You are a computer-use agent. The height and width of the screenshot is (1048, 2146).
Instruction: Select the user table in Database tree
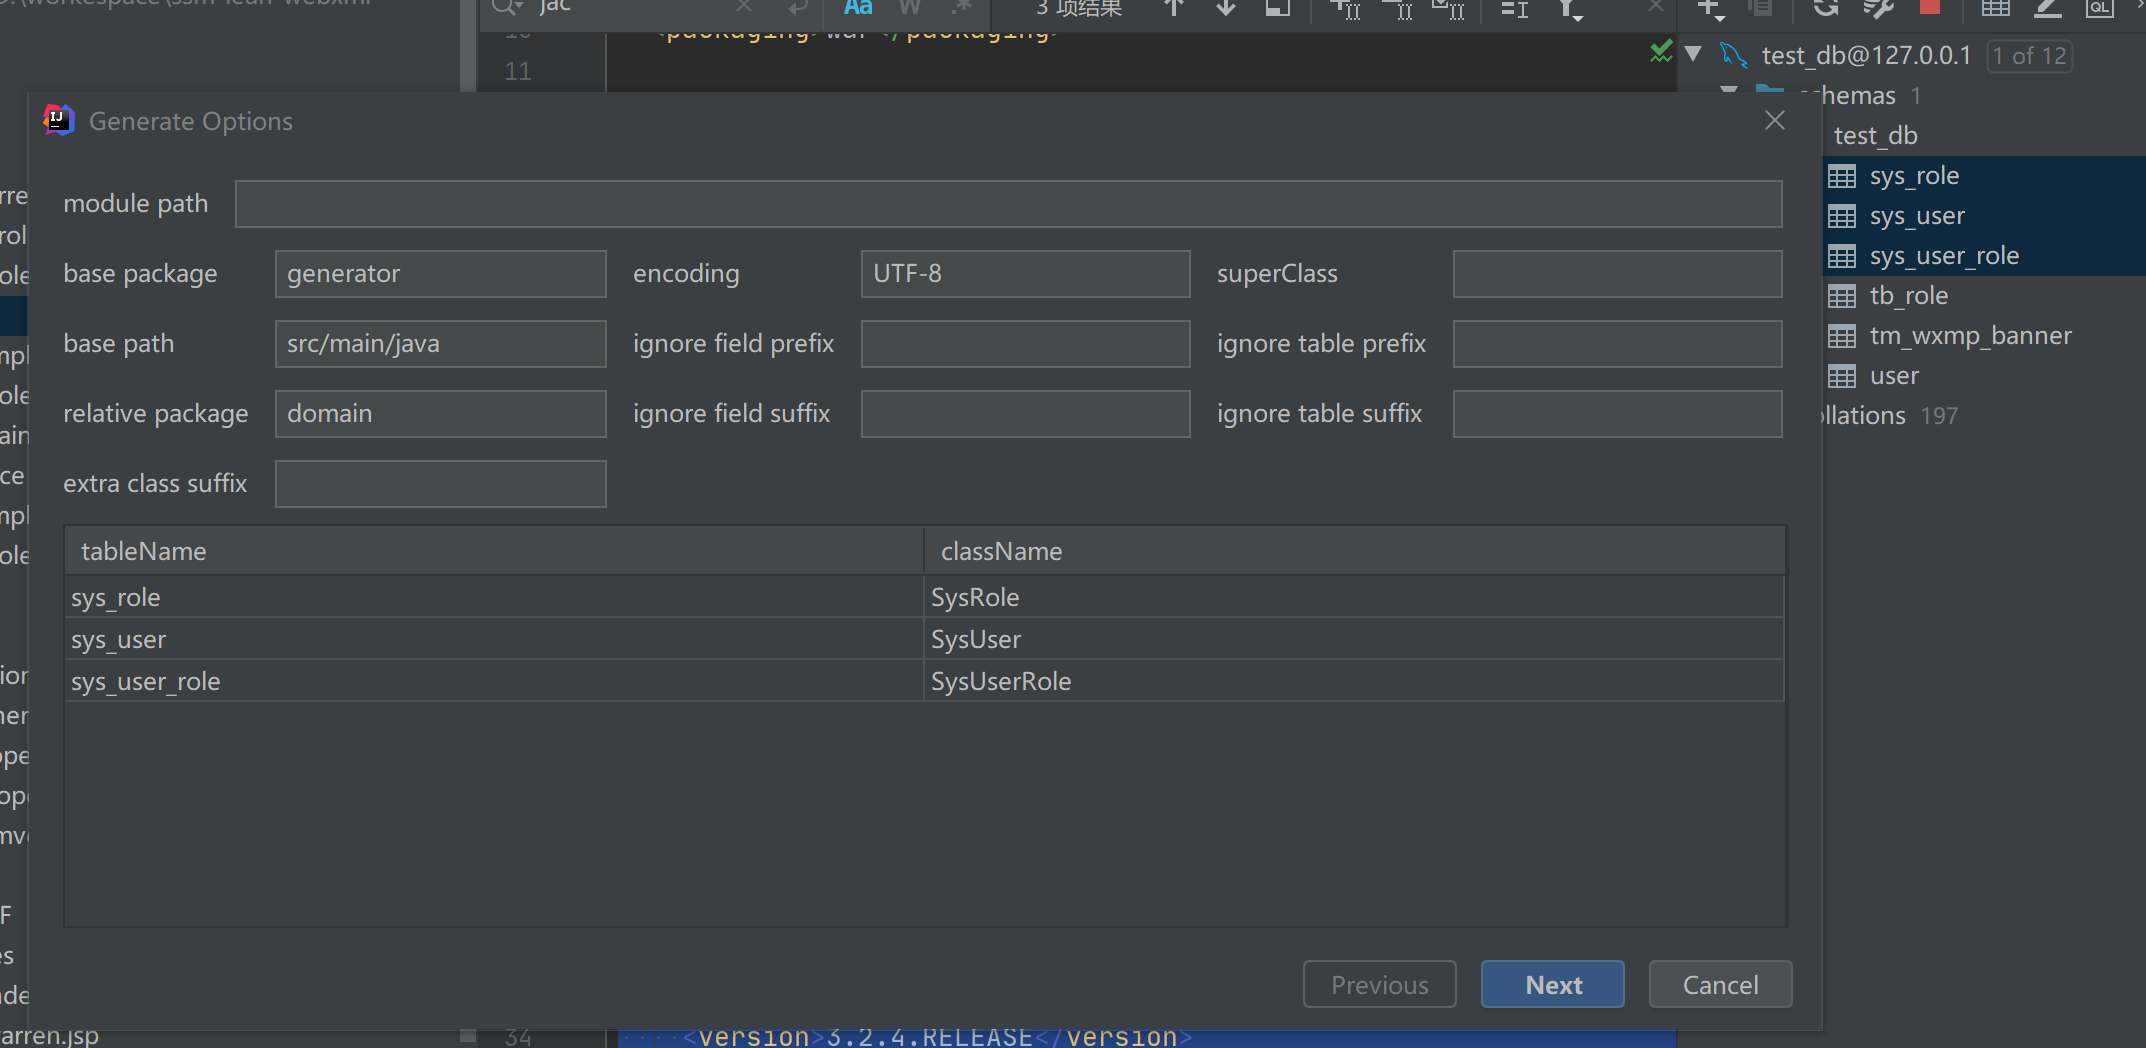click(x=1894, y=376)
